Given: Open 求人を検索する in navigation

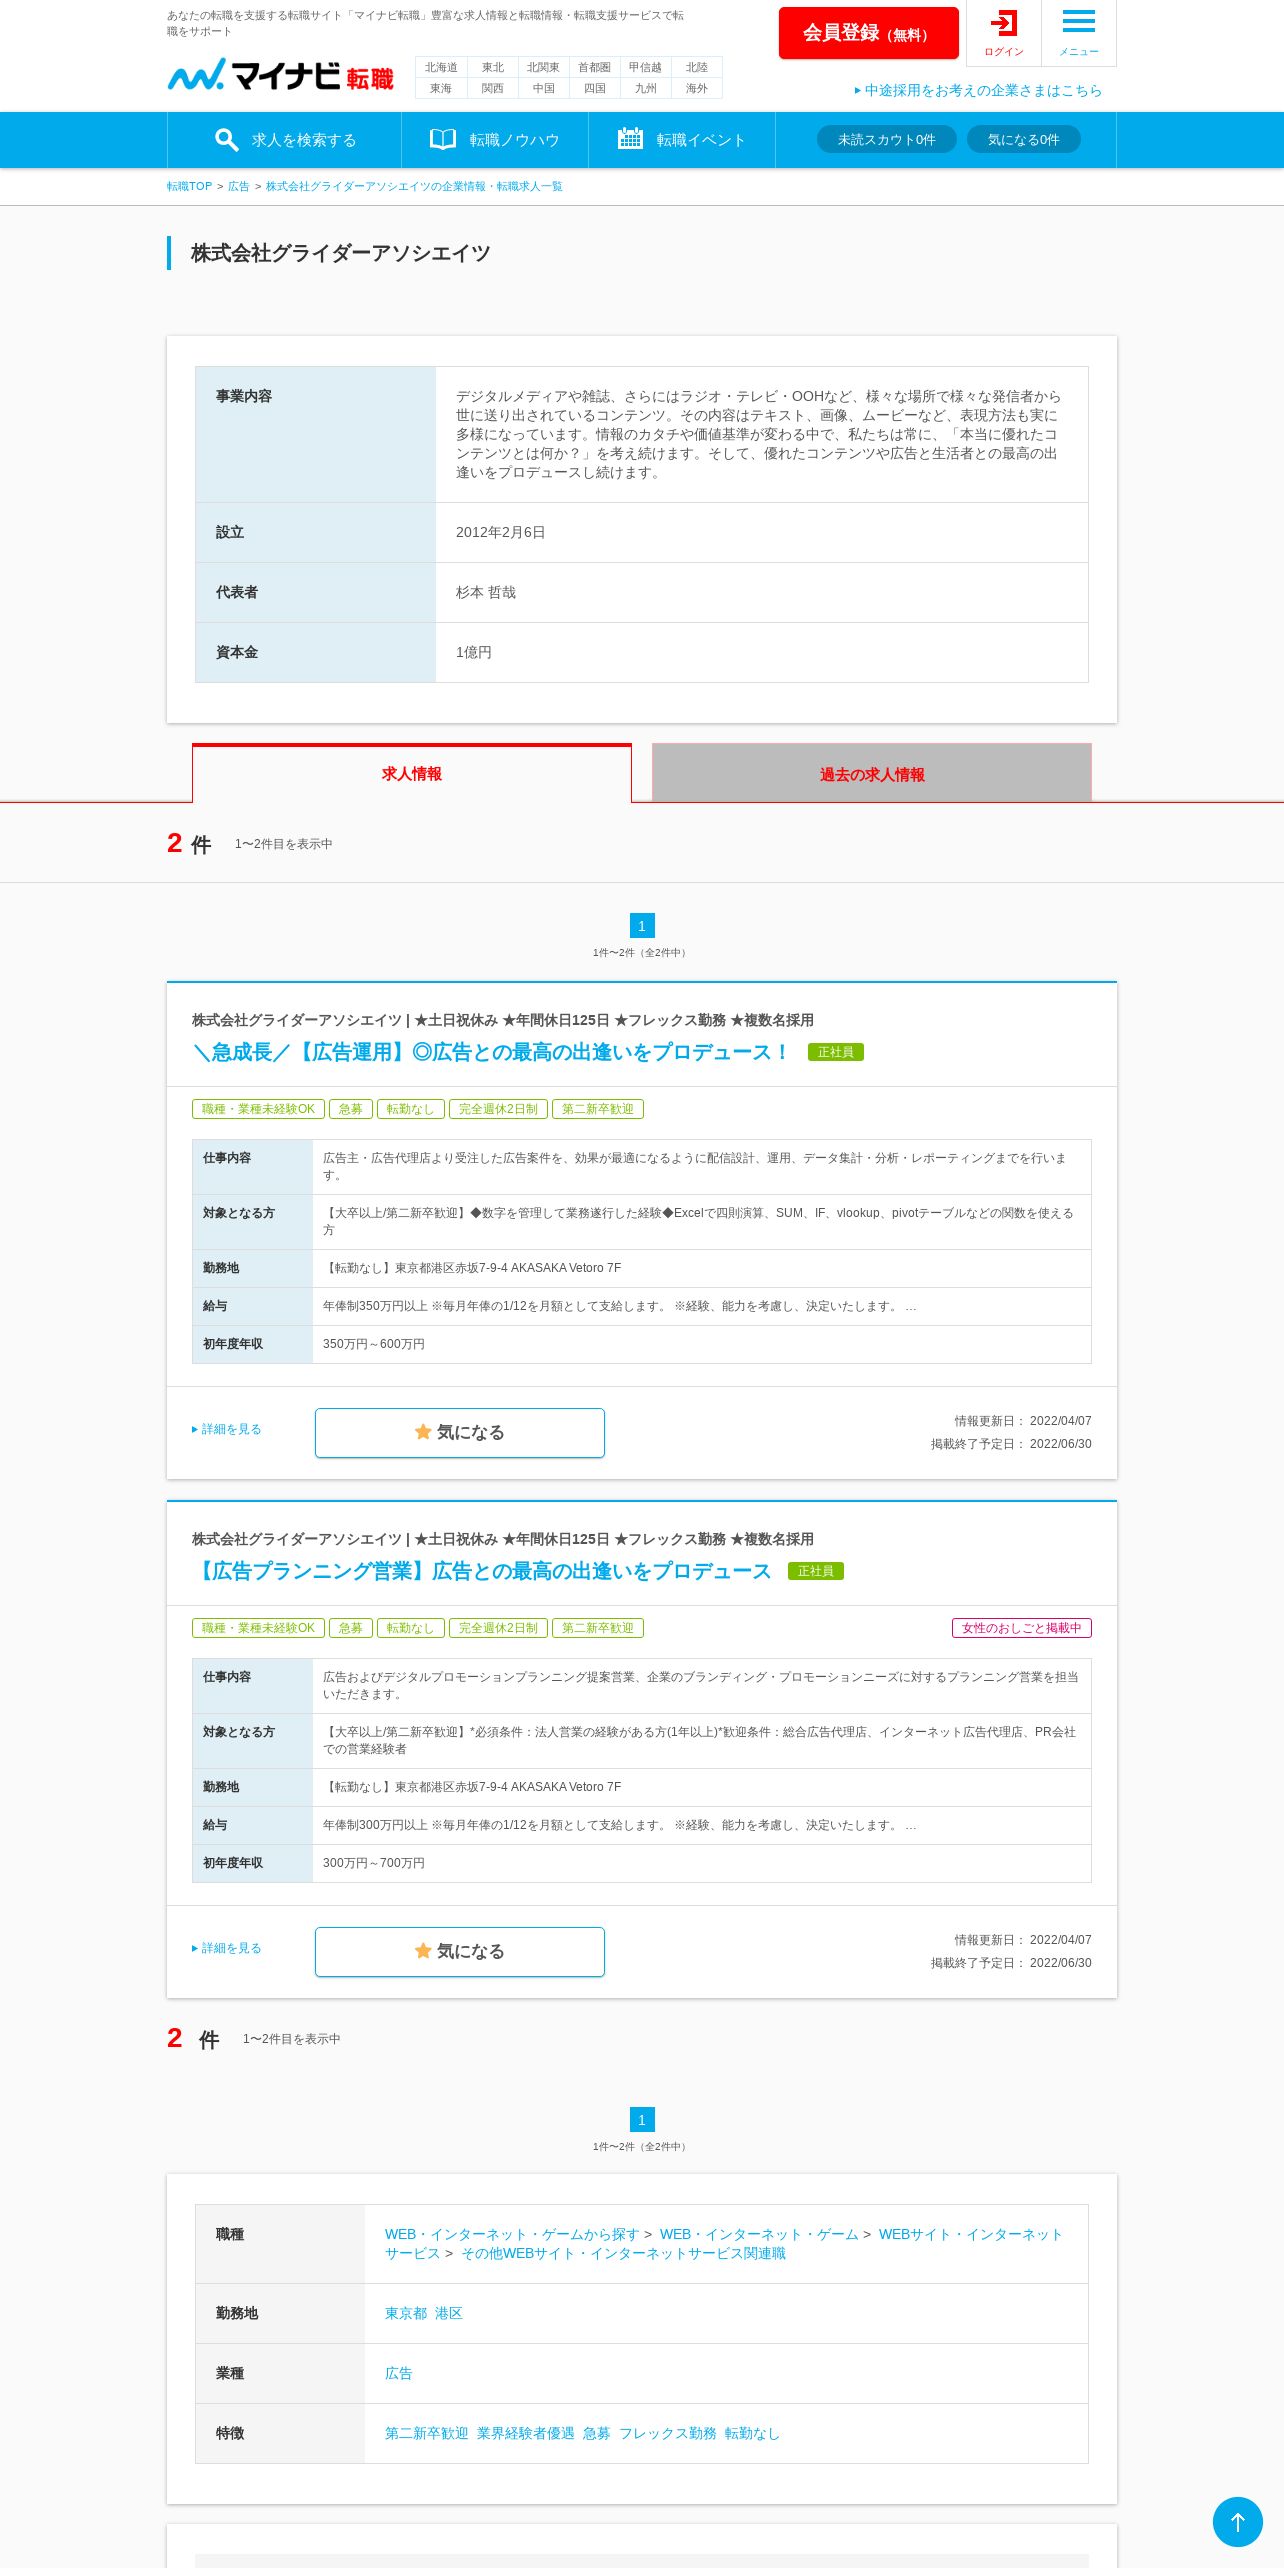Looking at the screenshot, I should [x=285, y=140].
